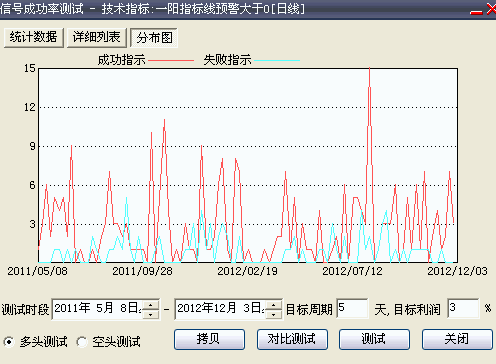Click the 目标利润 percent input field

coord(463,308)
